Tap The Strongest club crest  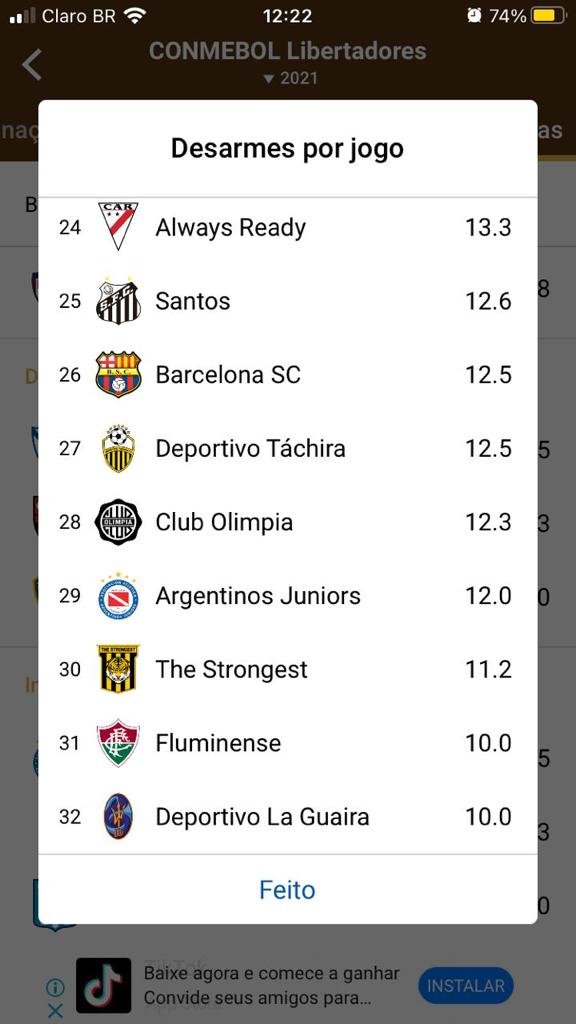[118, 669]
